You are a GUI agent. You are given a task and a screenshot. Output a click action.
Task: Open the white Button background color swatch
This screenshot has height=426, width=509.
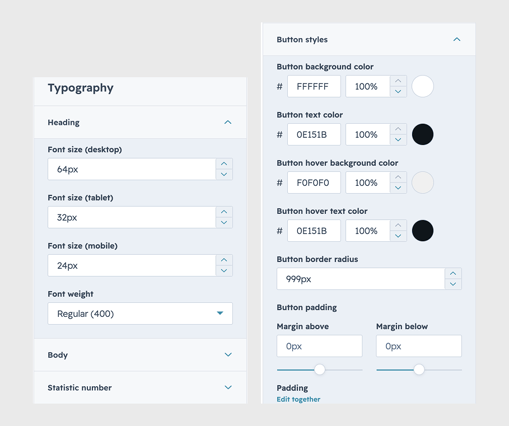click(423, 86)
